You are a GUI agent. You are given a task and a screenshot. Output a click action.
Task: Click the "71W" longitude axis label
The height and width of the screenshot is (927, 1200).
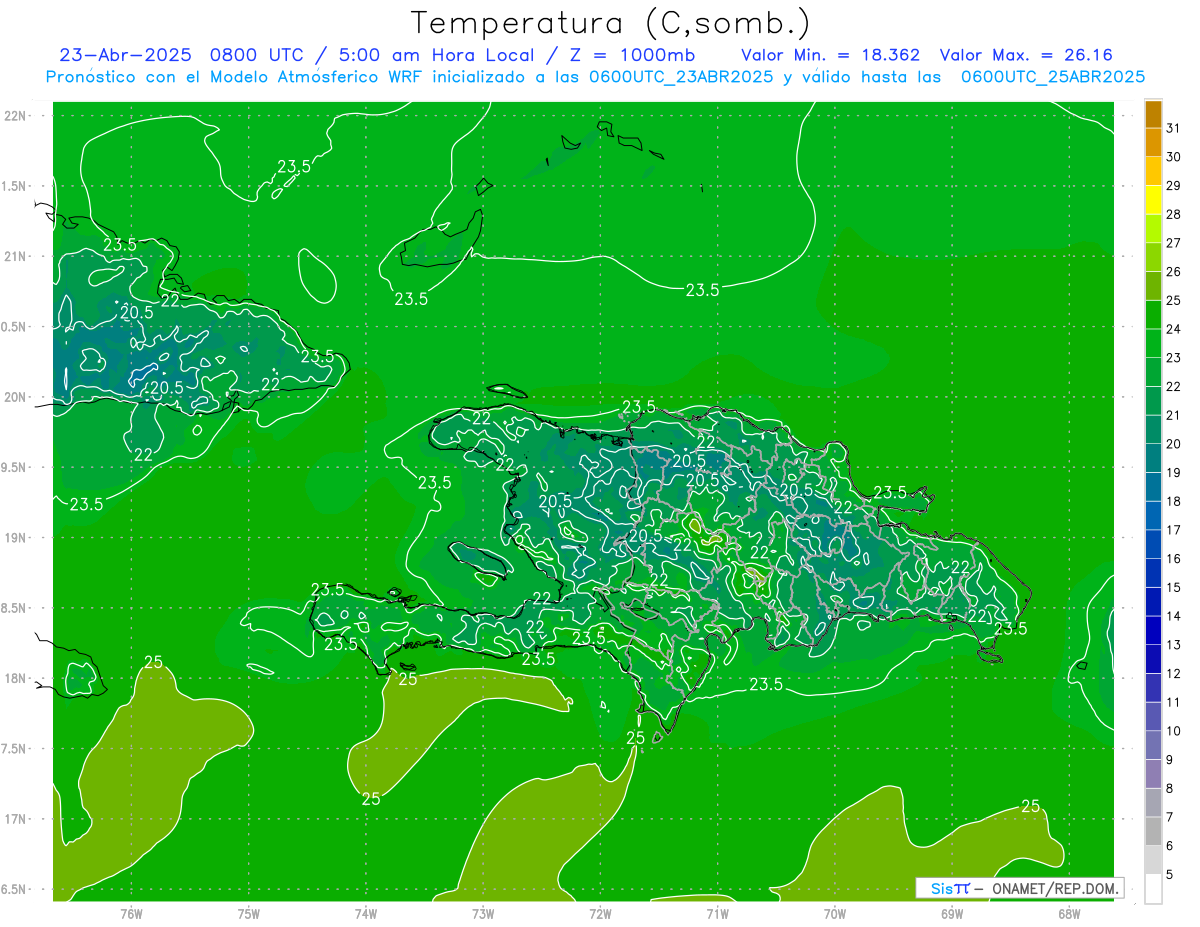pos(717,914)
